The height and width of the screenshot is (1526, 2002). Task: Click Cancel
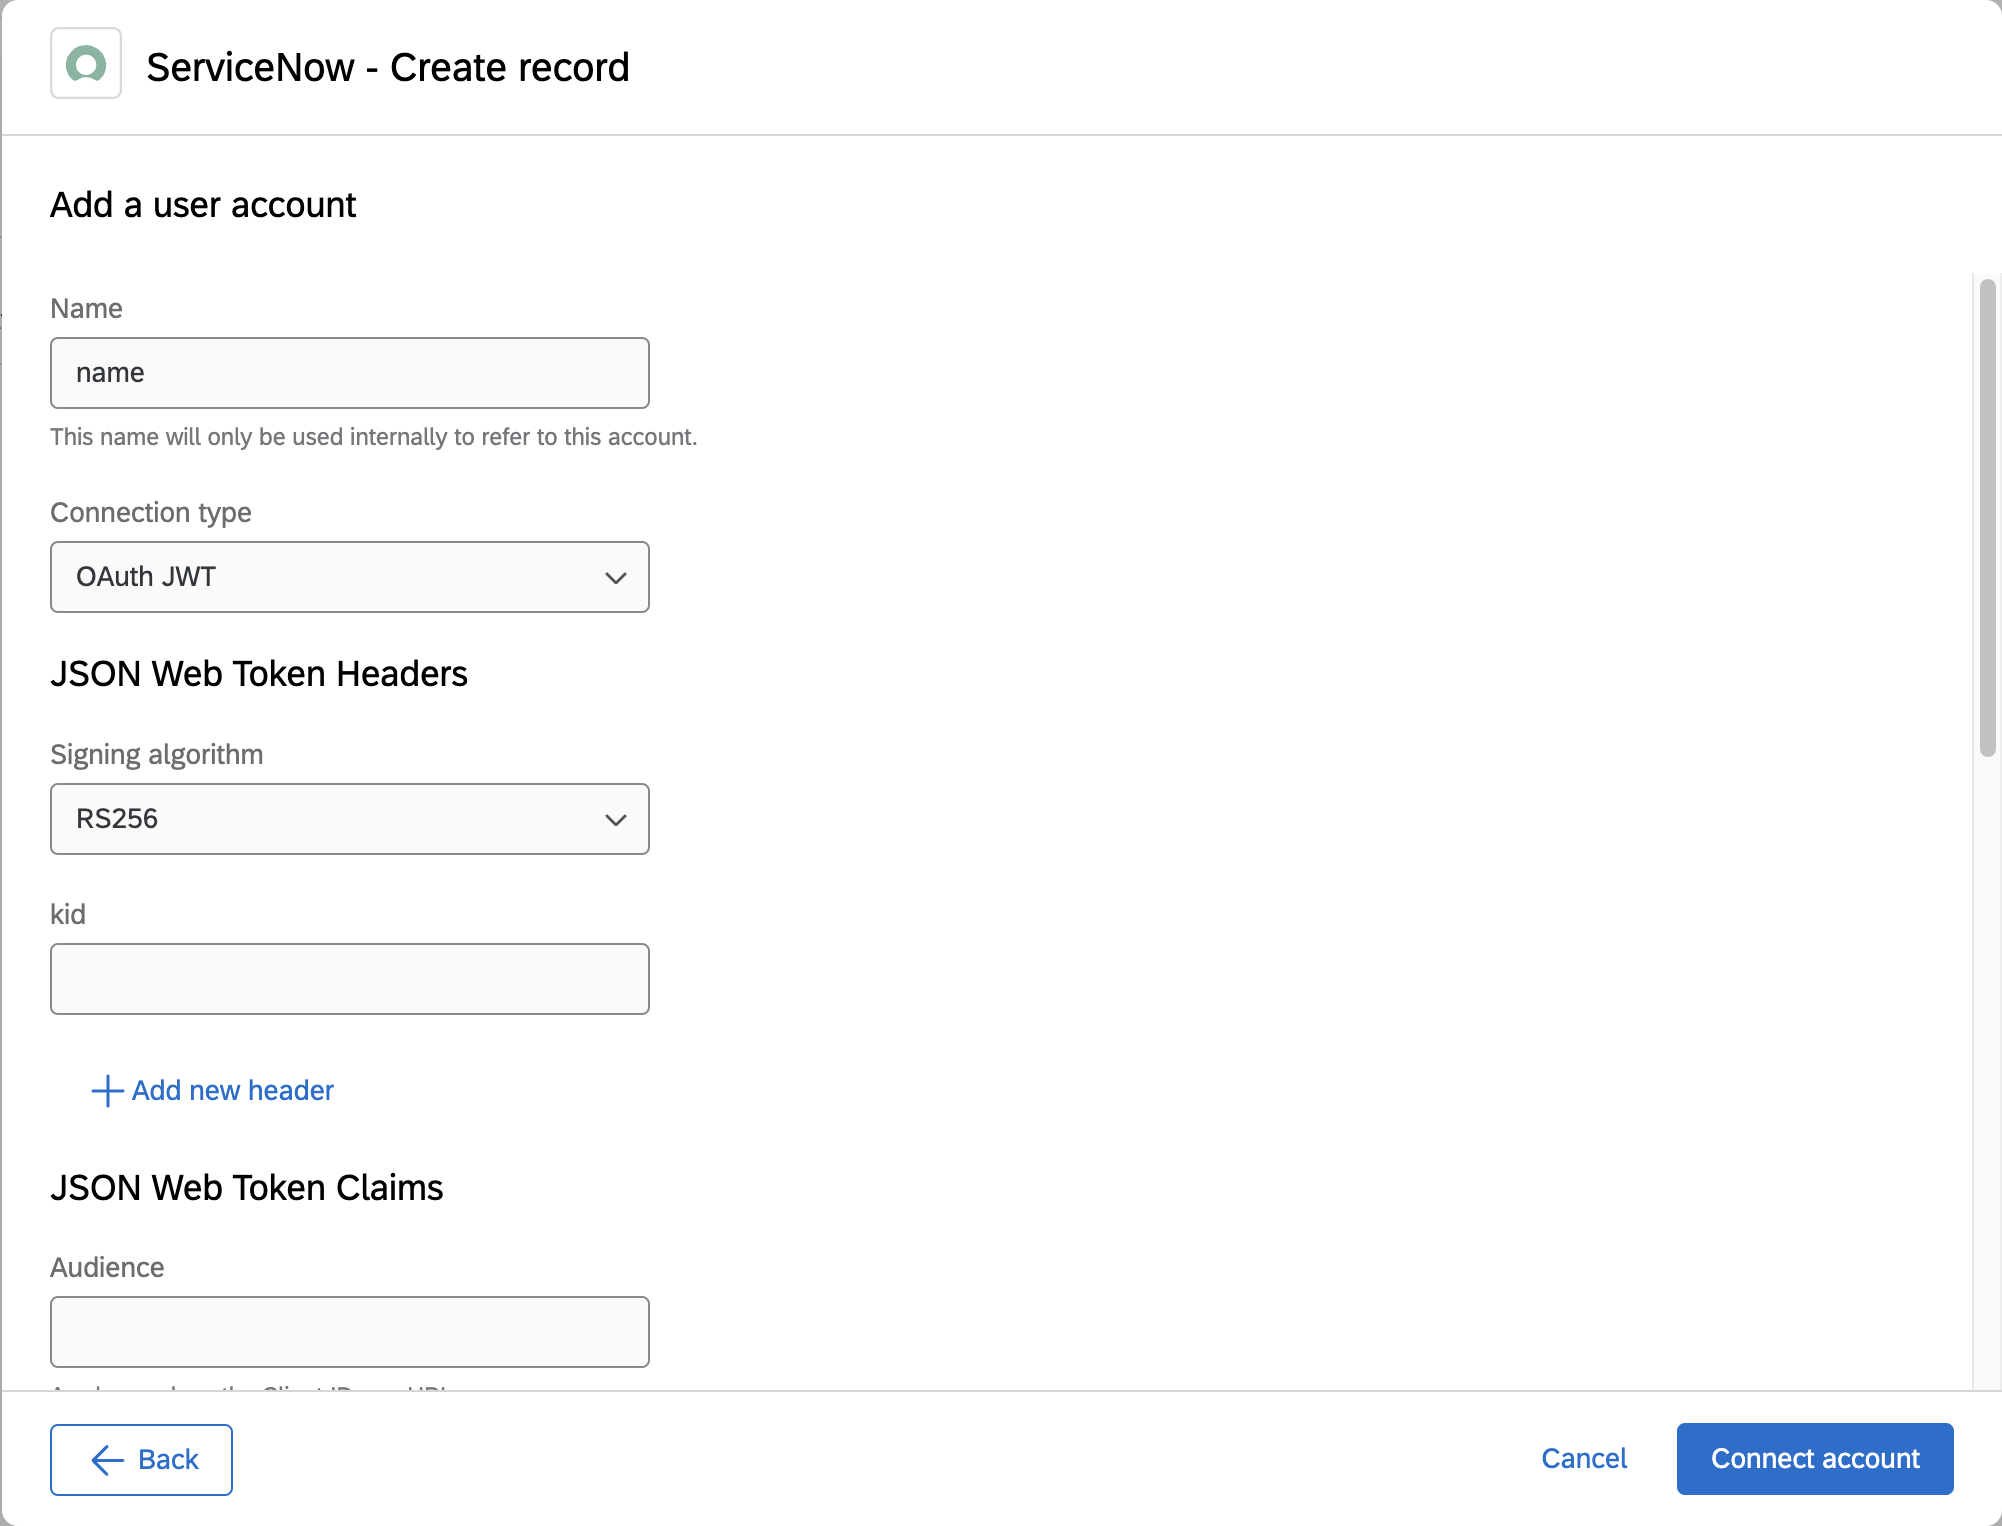pos(1584,1459)
